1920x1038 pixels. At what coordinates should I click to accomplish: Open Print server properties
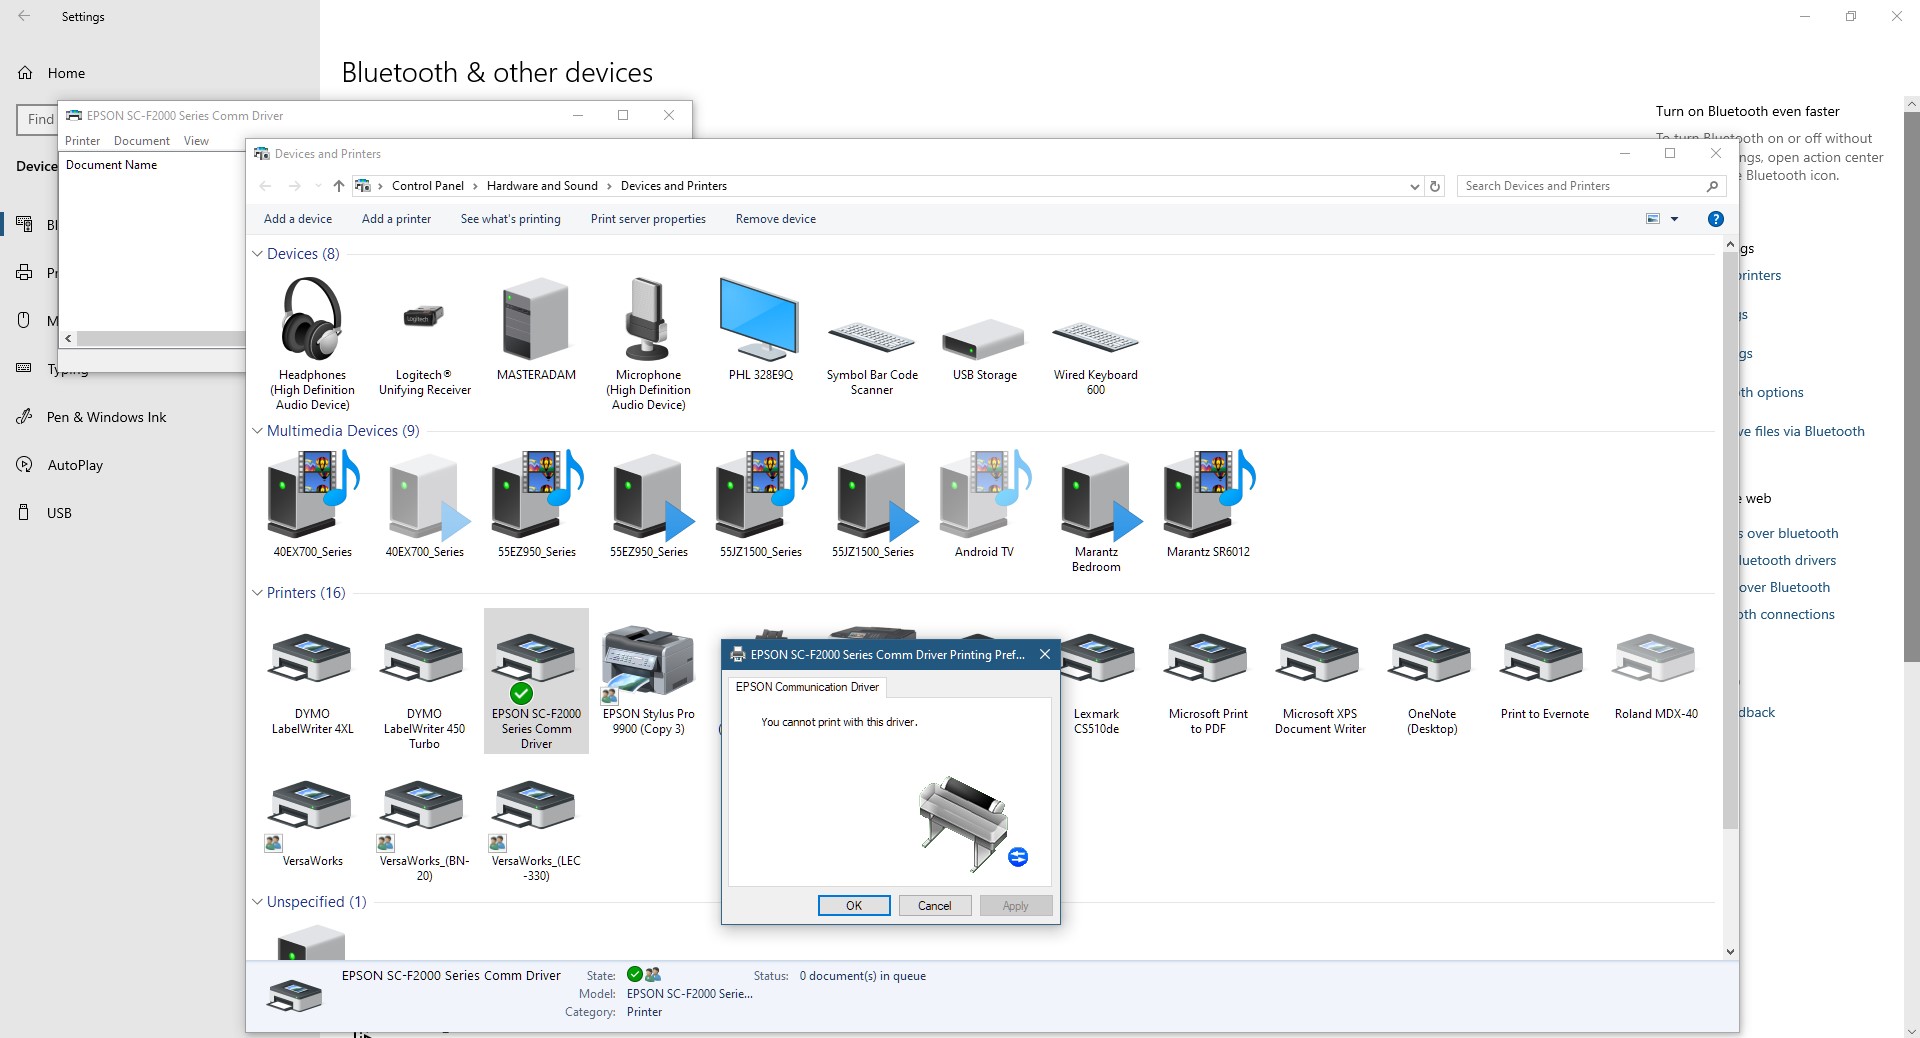(x=648, y=219)
